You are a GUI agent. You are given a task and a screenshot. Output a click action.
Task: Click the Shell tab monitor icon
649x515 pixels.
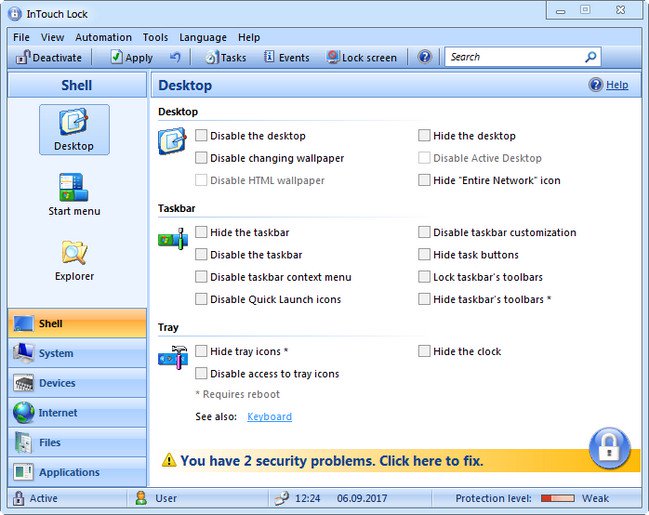click(24, 323)
